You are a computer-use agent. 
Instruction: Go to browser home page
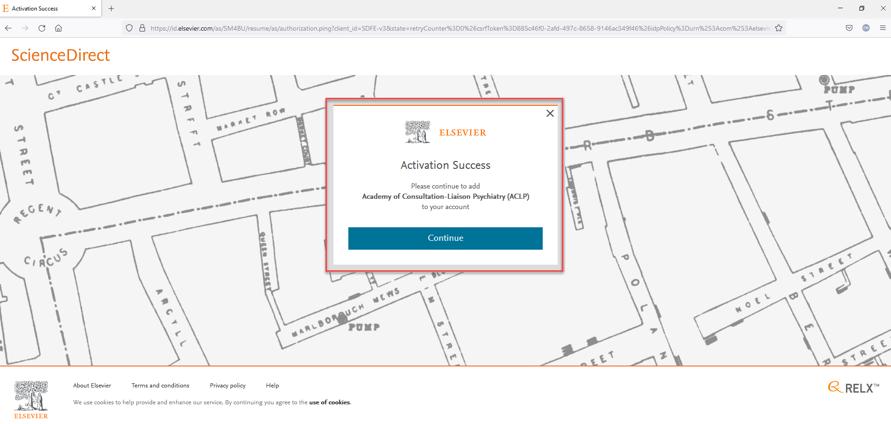[x=58, y=28]
